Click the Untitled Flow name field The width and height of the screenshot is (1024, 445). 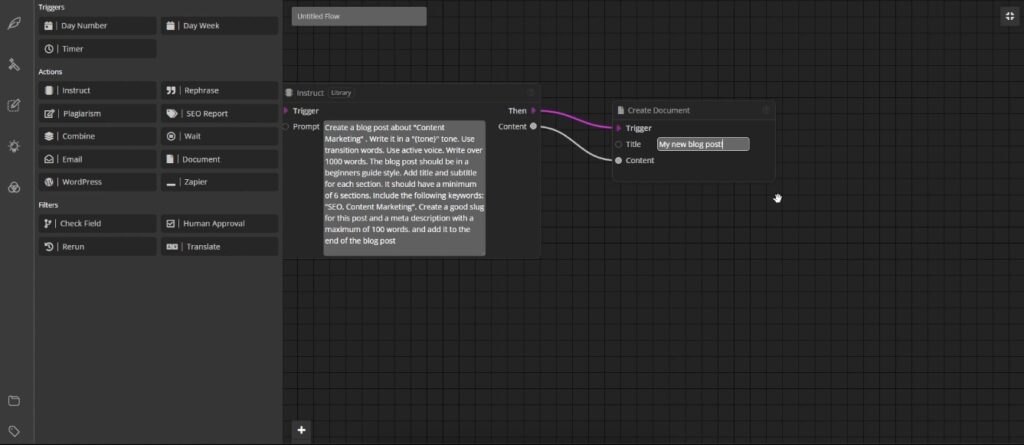coord(359,16)
